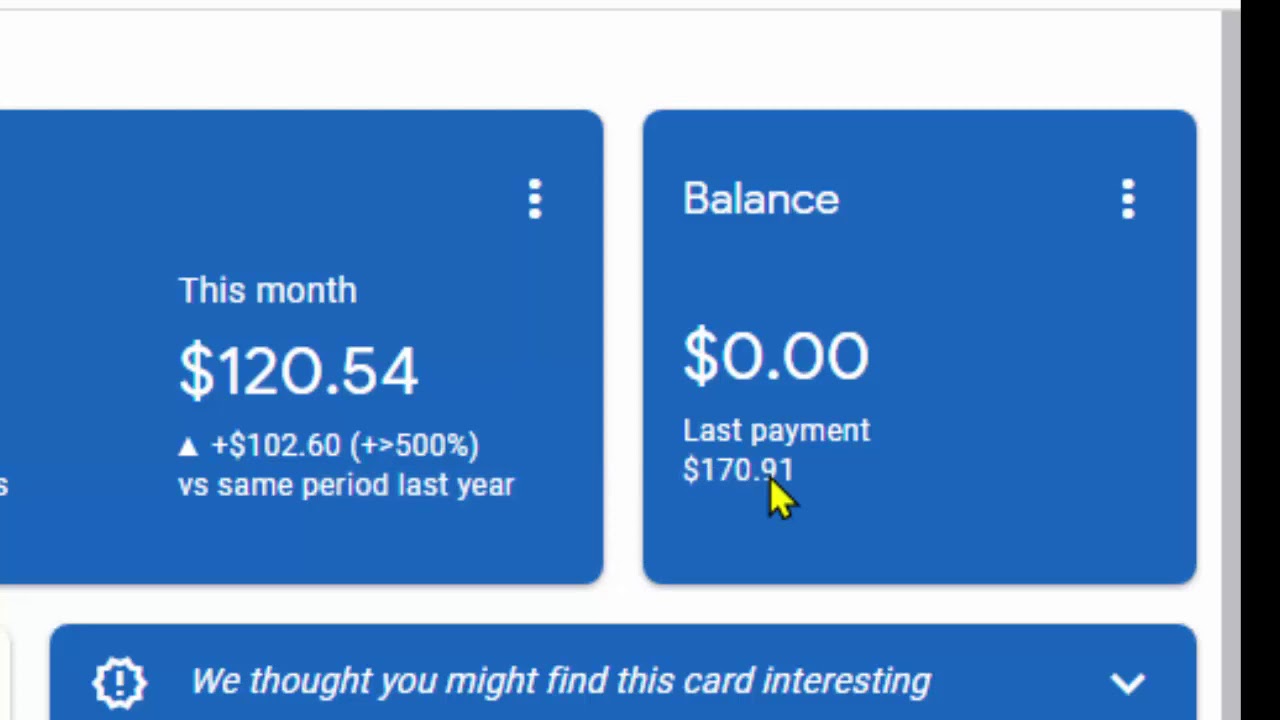The height and width of the screenshot is (720, 1280).
Task: Open the Balance card's three-dot menu
Action: pyautogui.click(x=1128, y=199)
